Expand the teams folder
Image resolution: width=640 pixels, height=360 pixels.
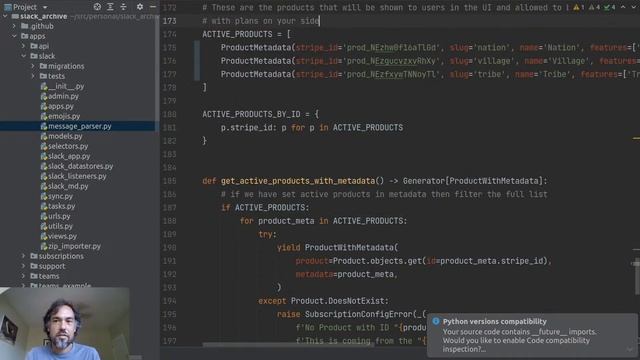click(24, 276)
